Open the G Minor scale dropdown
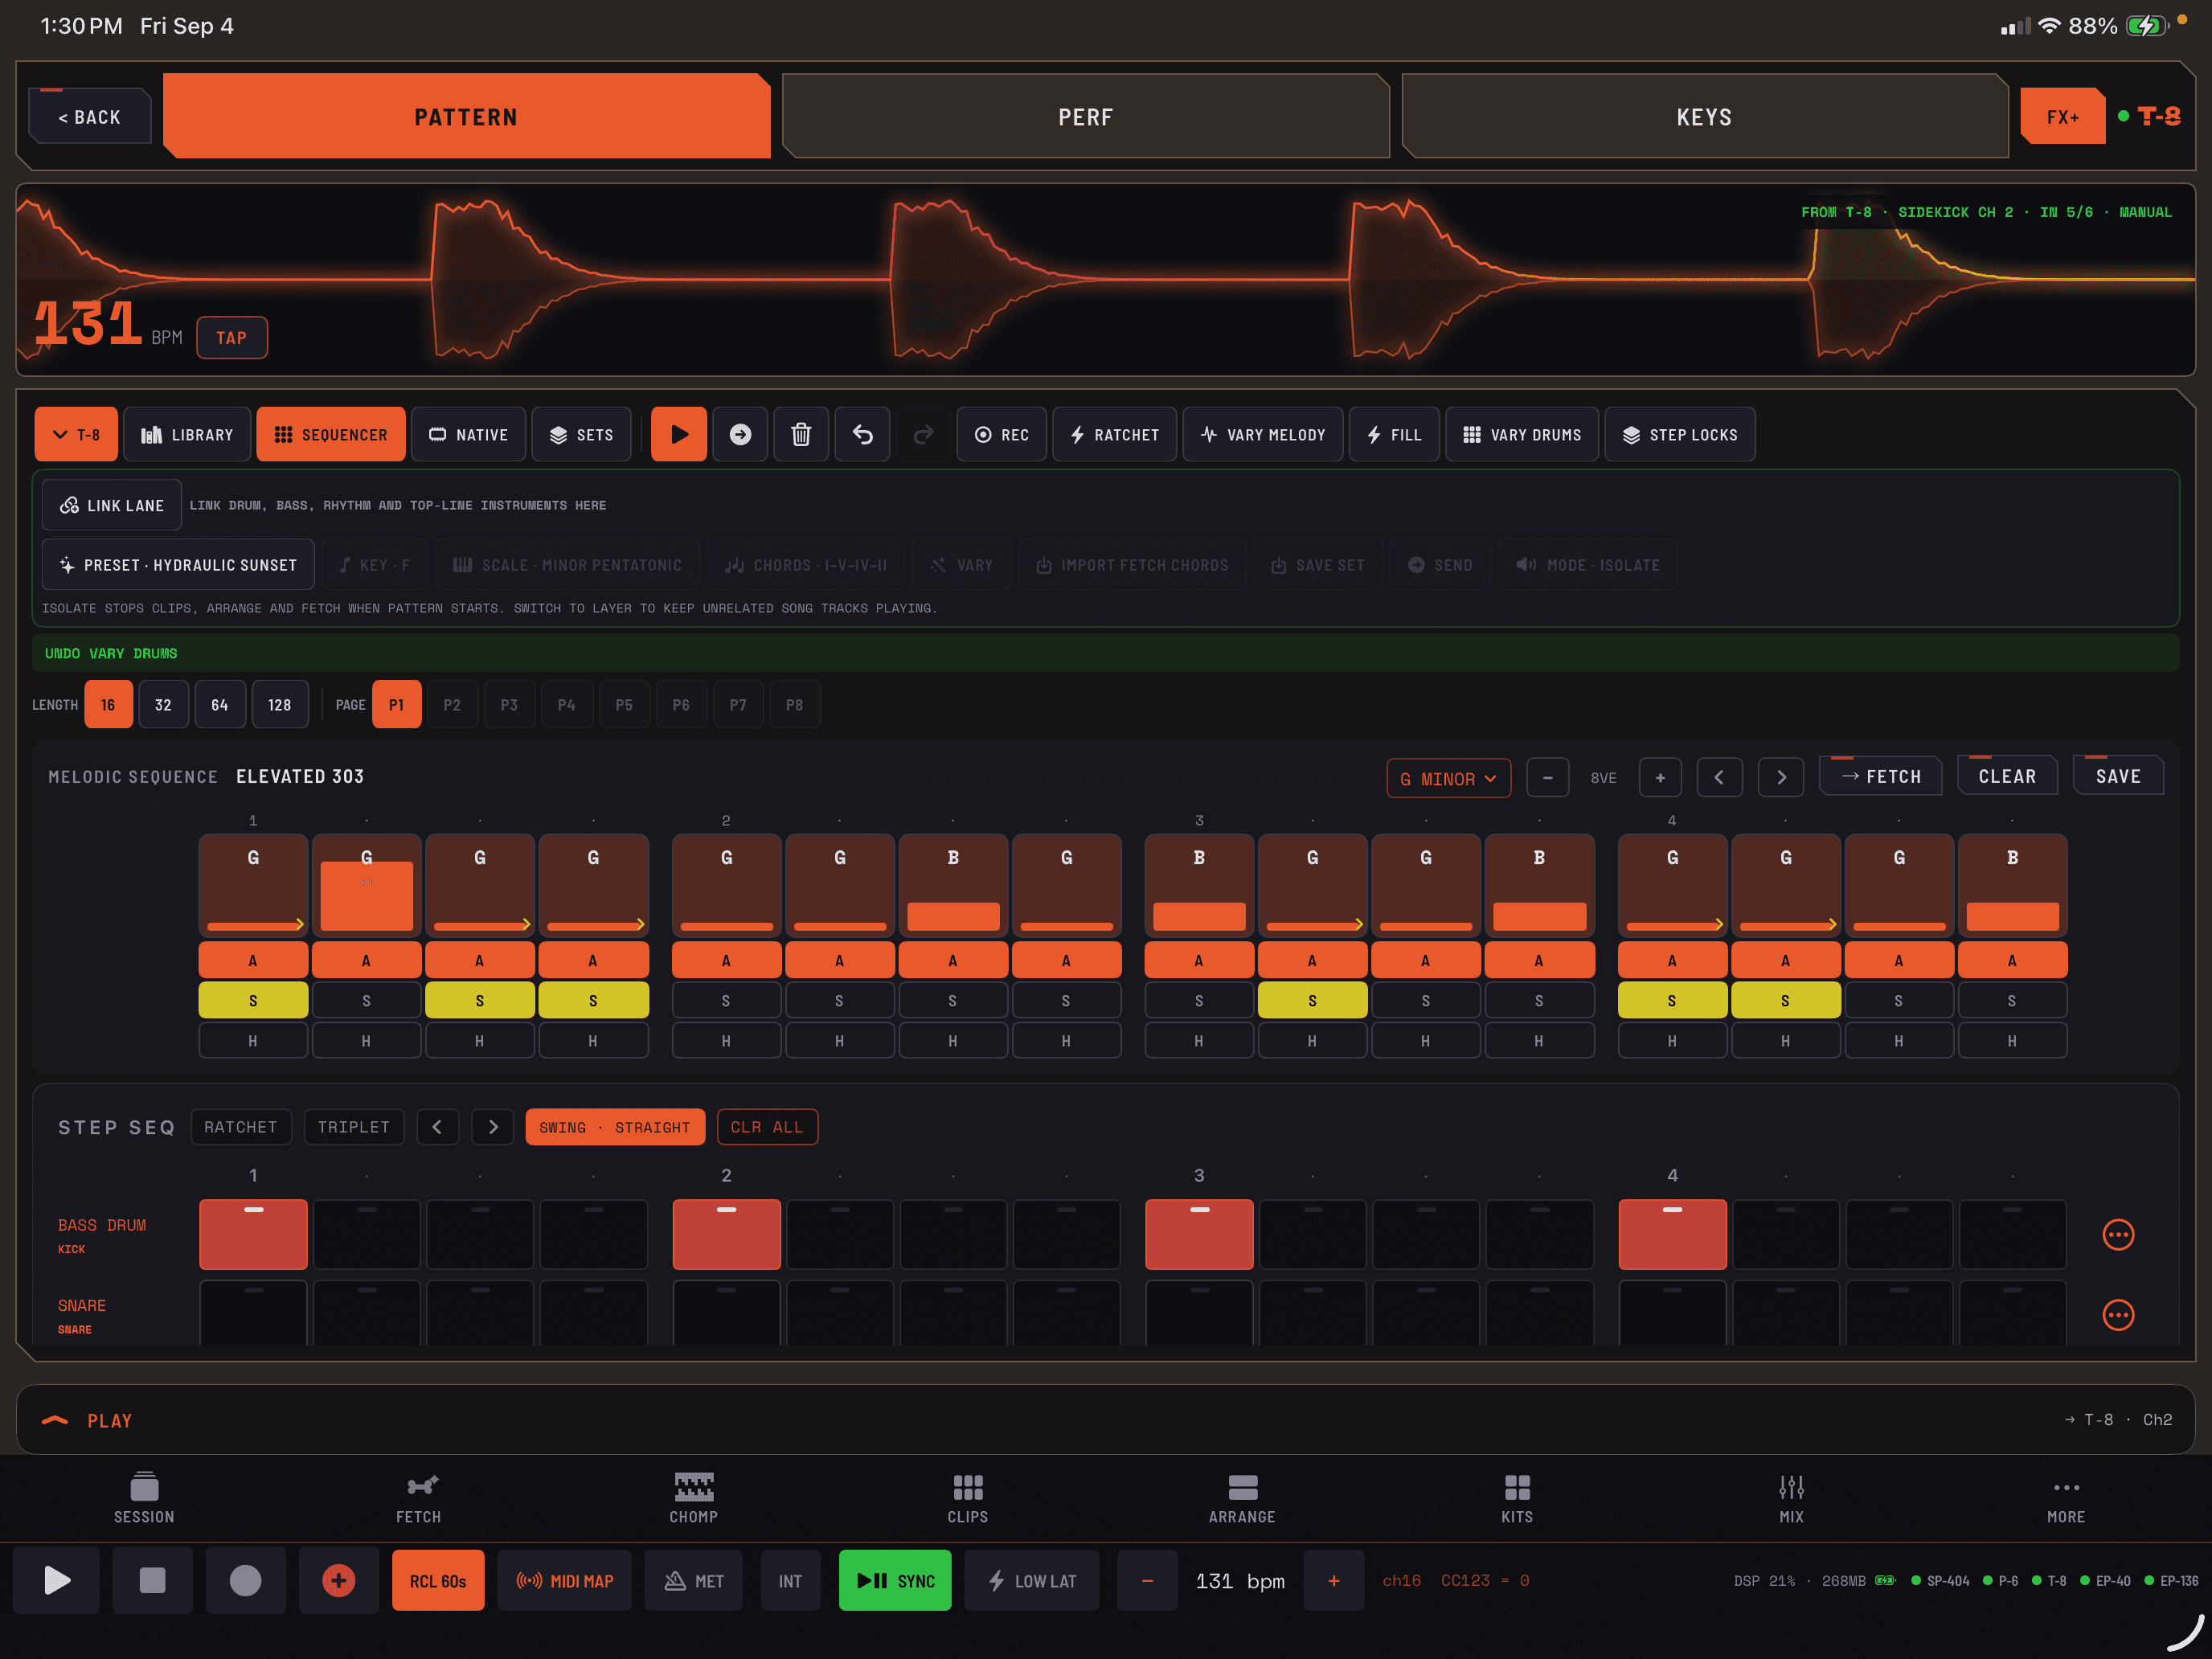 point(1448,778)
